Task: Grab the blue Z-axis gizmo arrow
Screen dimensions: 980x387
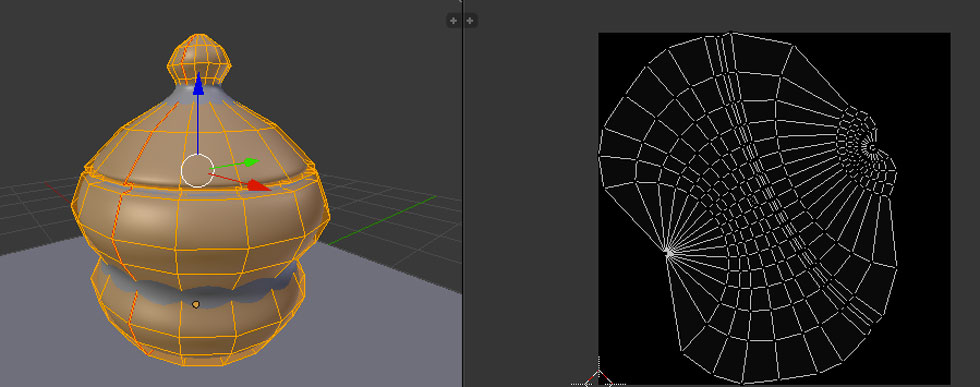Action: click(198, 83)
